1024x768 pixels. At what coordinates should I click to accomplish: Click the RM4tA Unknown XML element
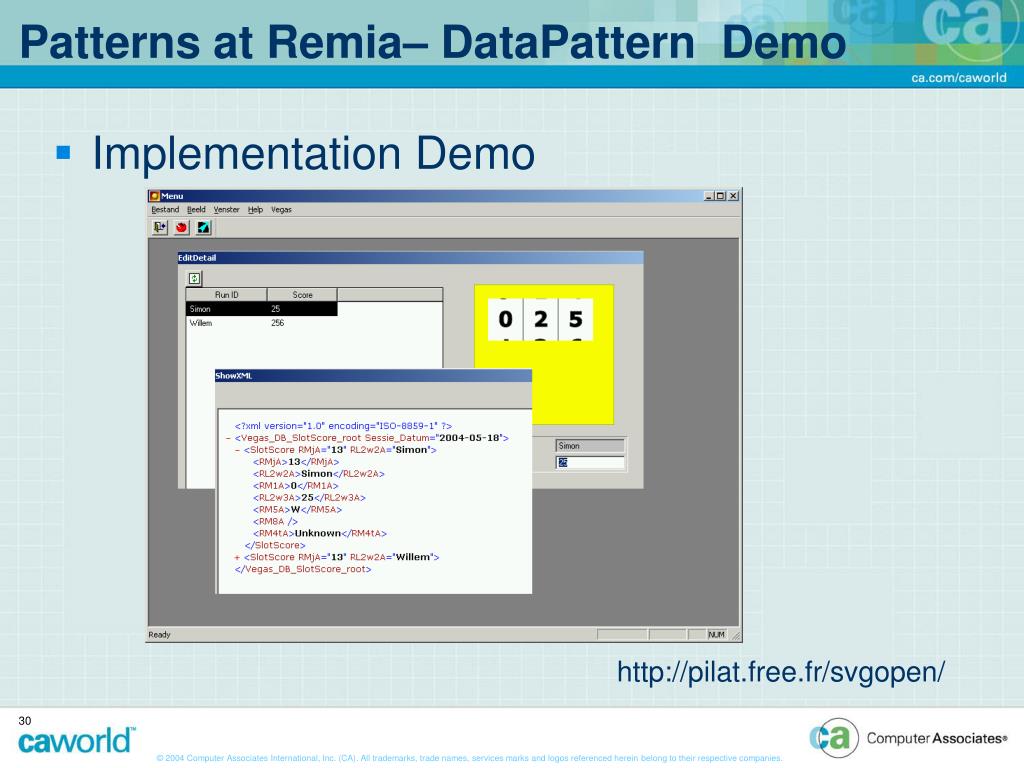[320, 534]
